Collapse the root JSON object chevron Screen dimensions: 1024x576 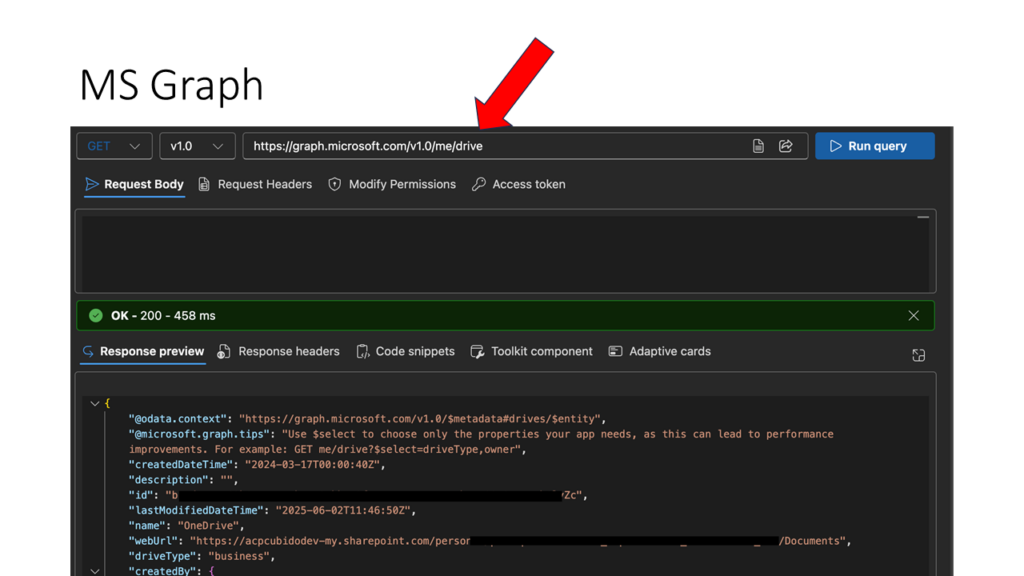95,404
